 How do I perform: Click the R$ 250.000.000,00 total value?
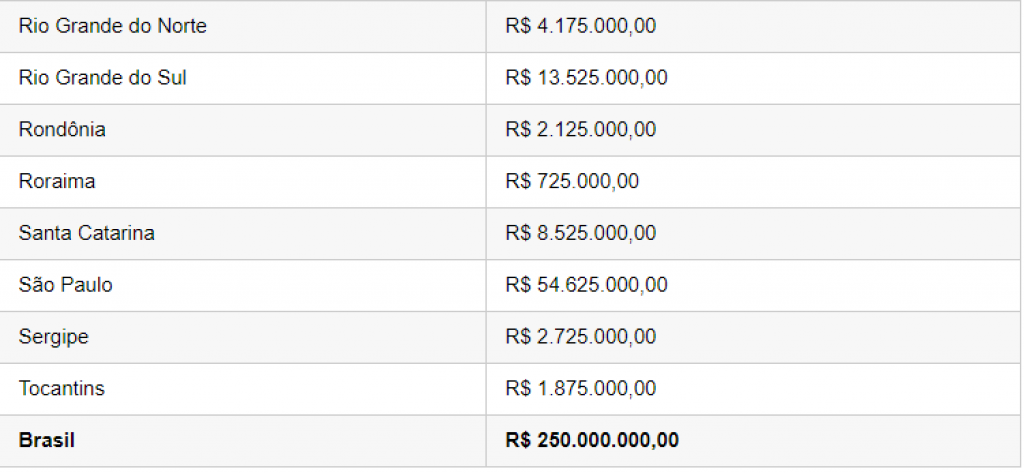[592, 440]
